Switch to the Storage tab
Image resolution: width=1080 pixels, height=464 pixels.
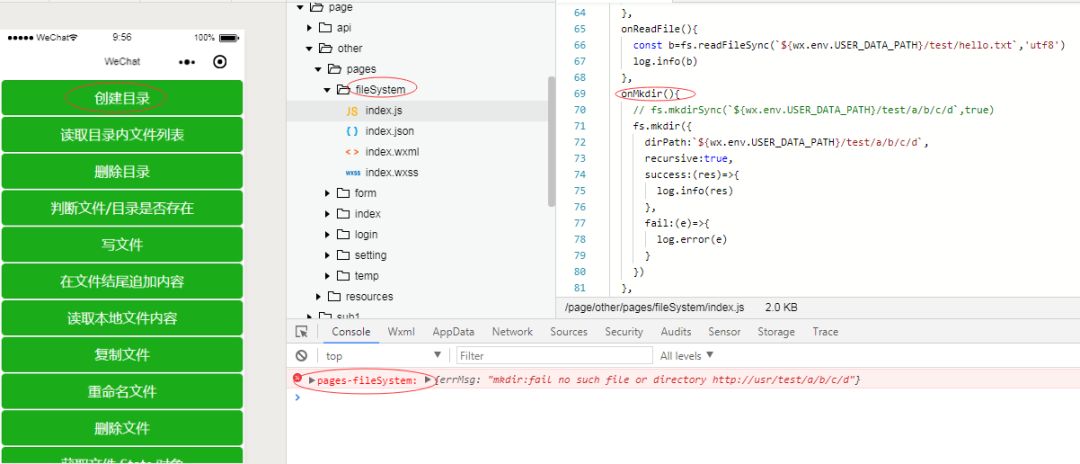(x=776, y=332)
